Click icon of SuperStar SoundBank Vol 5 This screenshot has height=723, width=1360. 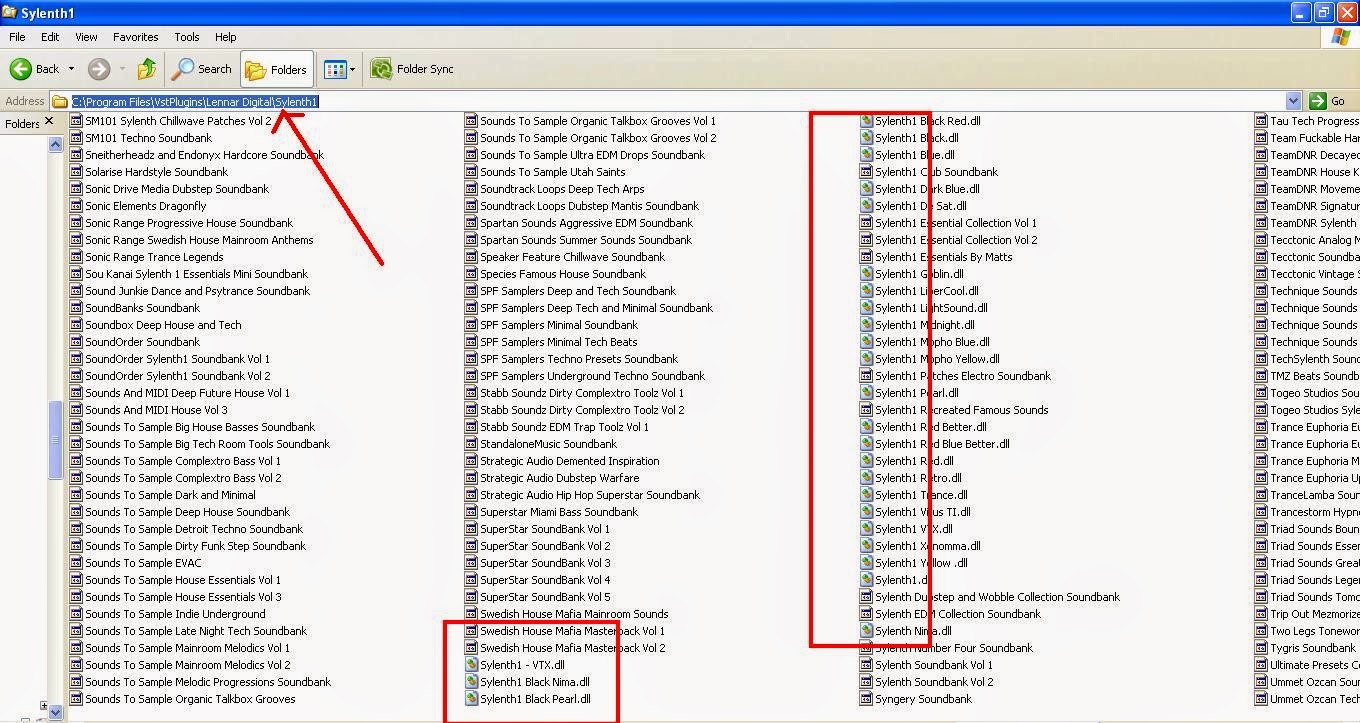pos(472,597)
